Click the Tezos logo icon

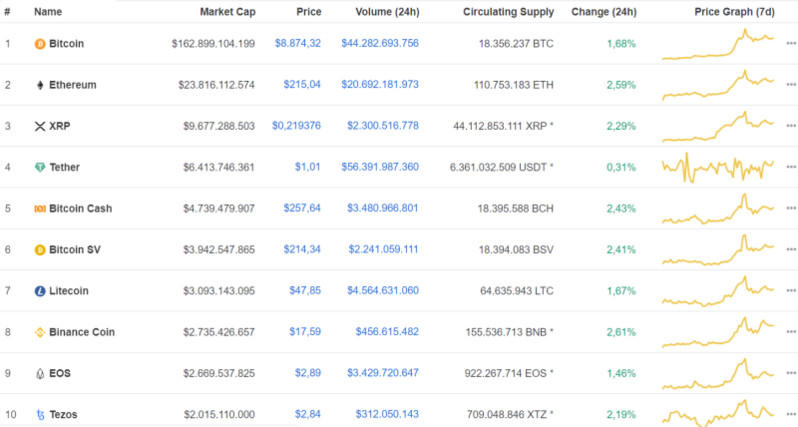pos(40,414)
